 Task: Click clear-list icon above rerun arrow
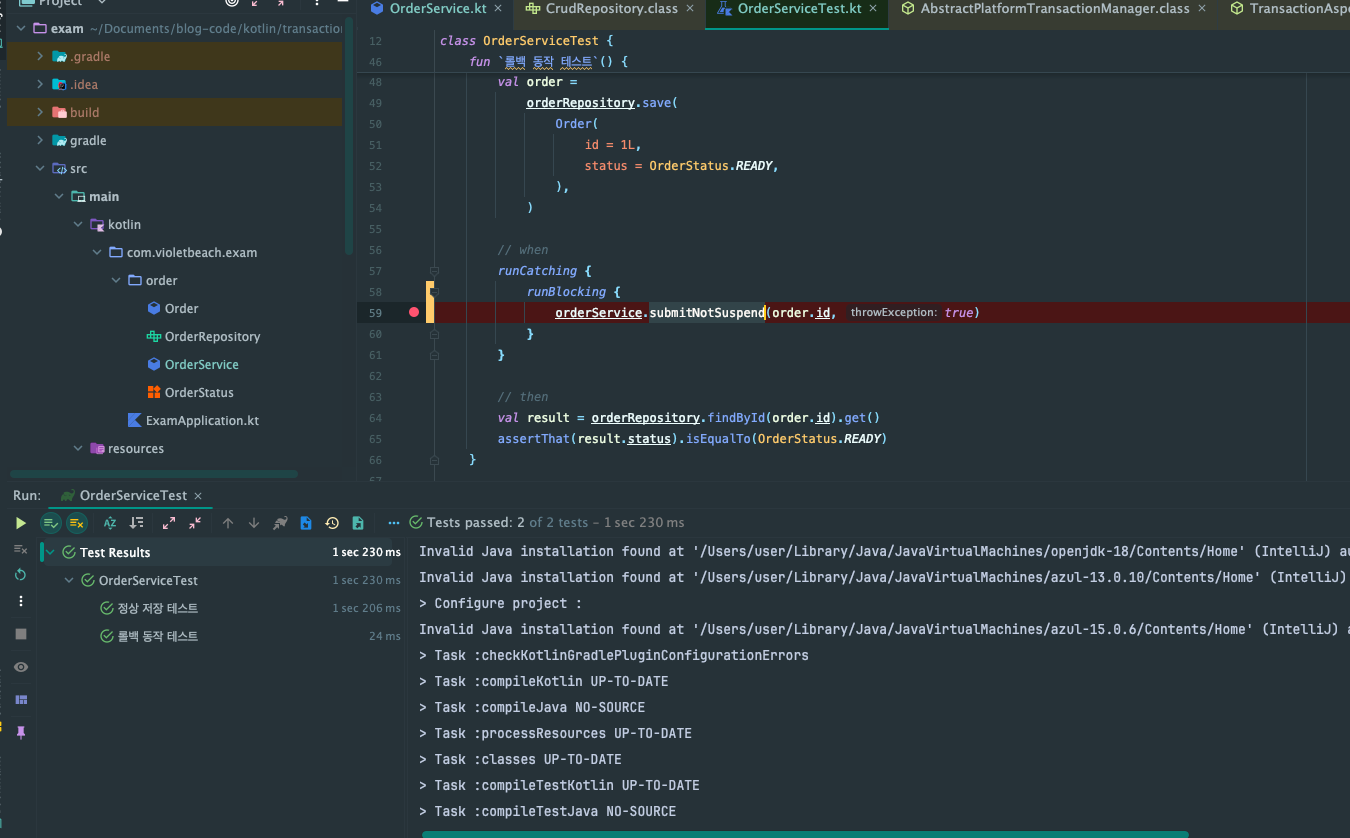(x=21, y=549)
